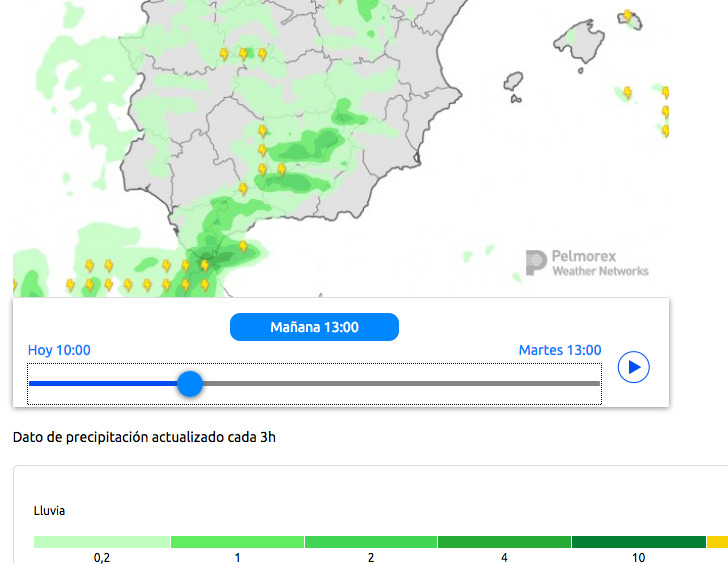
Task: Click the dark green 10 legend swatch
Action: pos(639,542)
